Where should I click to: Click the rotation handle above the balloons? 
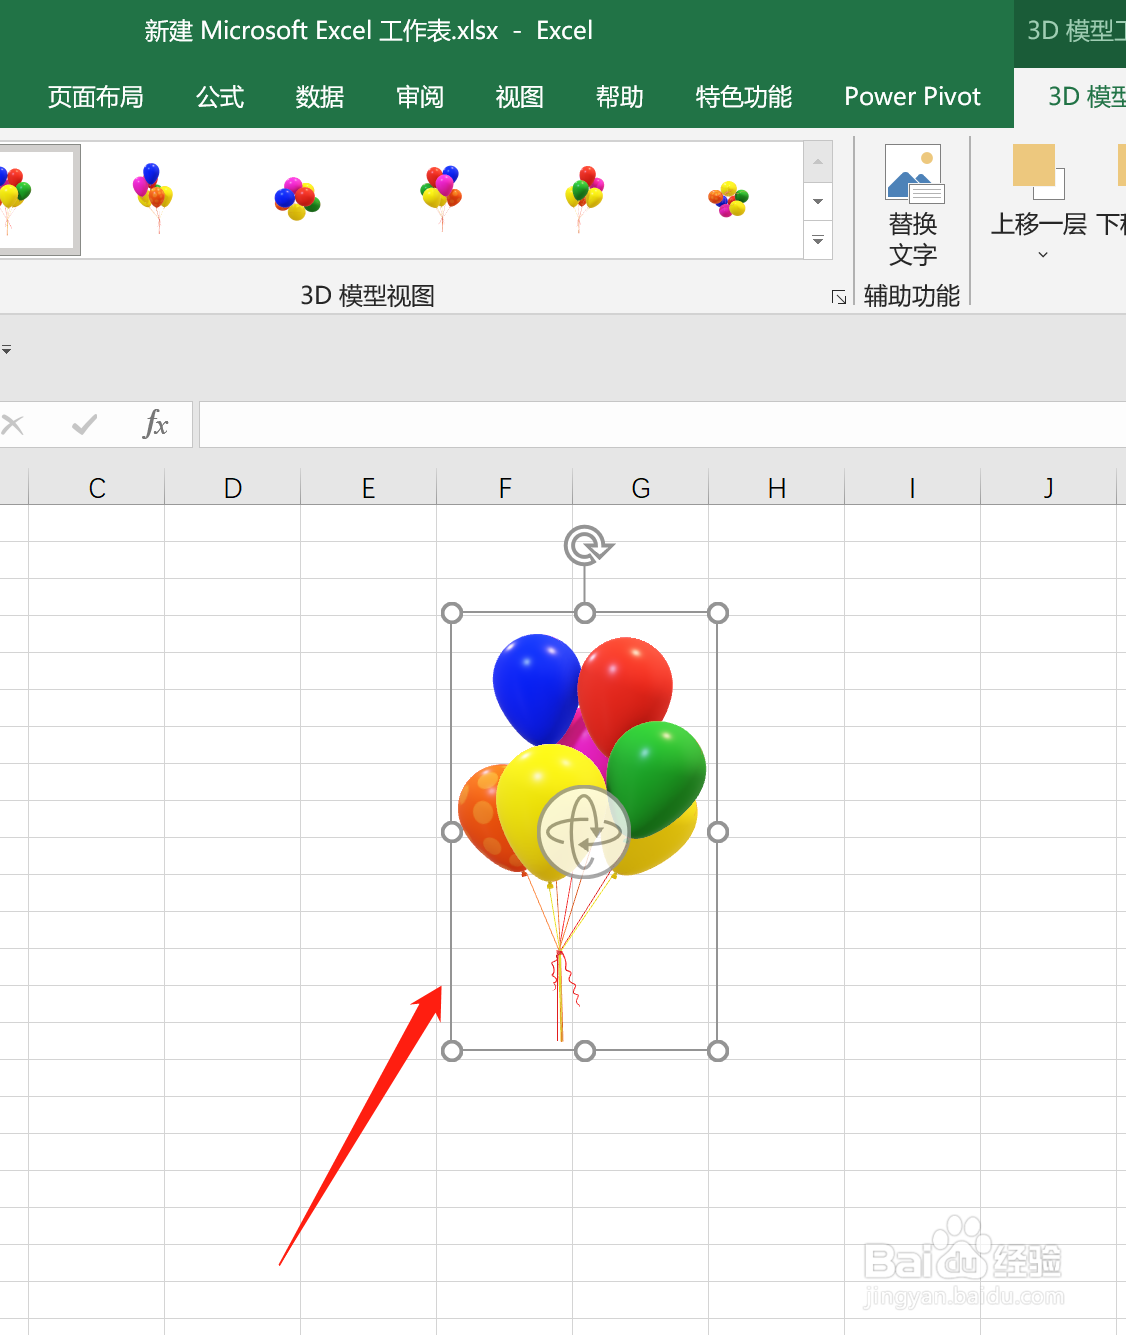point(587,546)
